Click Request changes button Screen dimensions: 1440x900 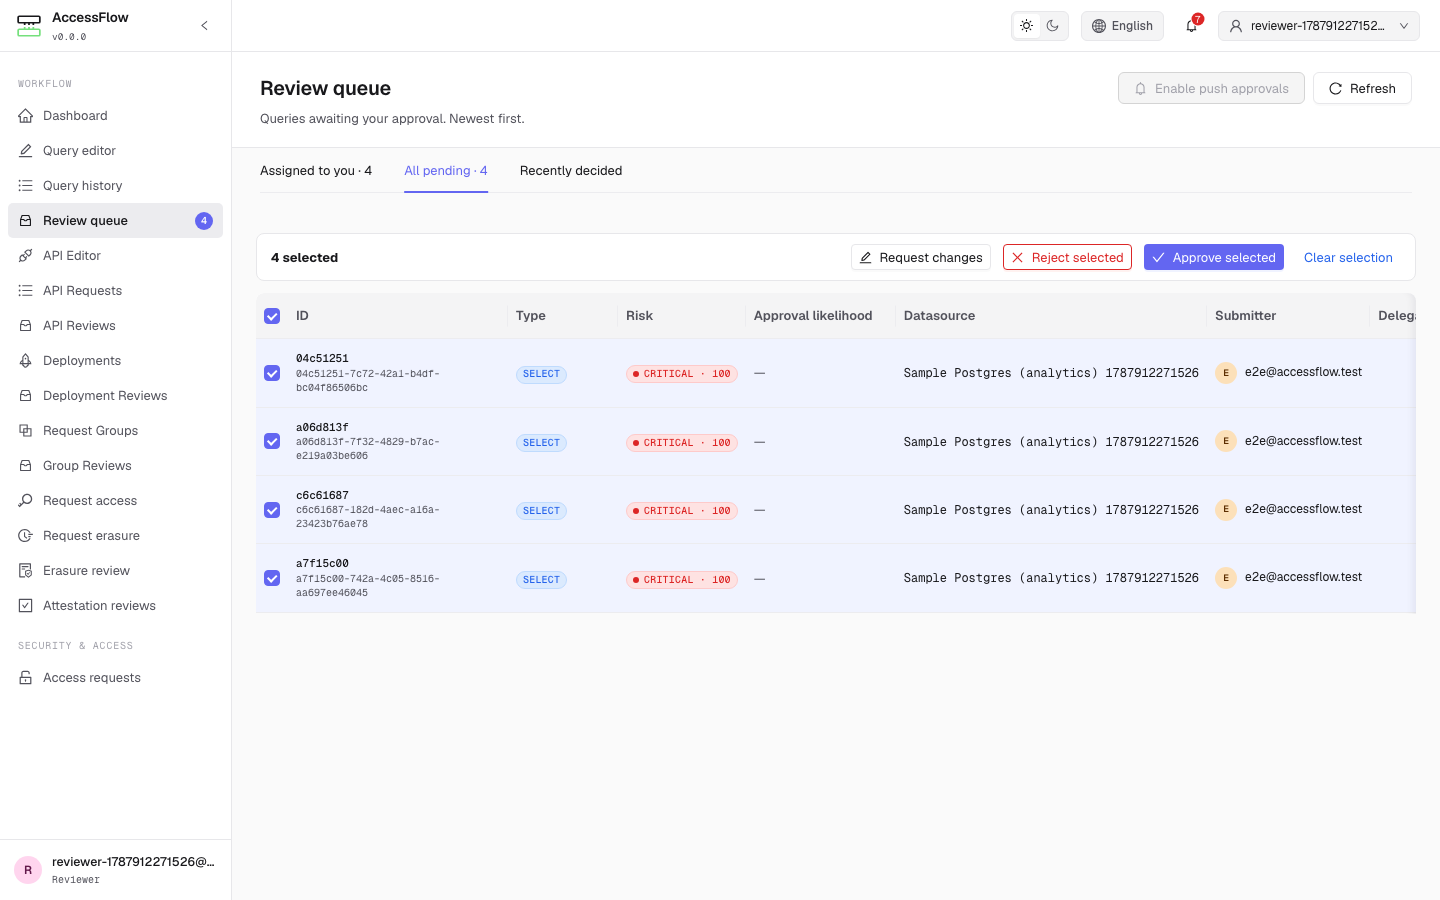point(921,257)
